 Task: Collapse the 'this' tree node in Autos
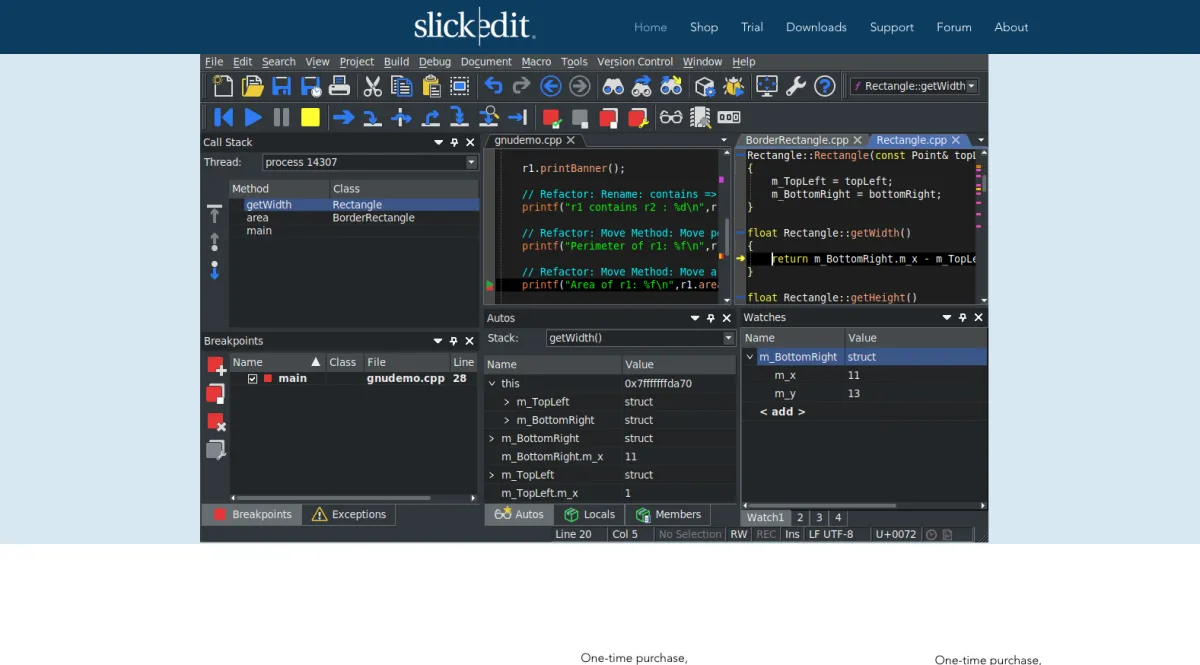491,383
